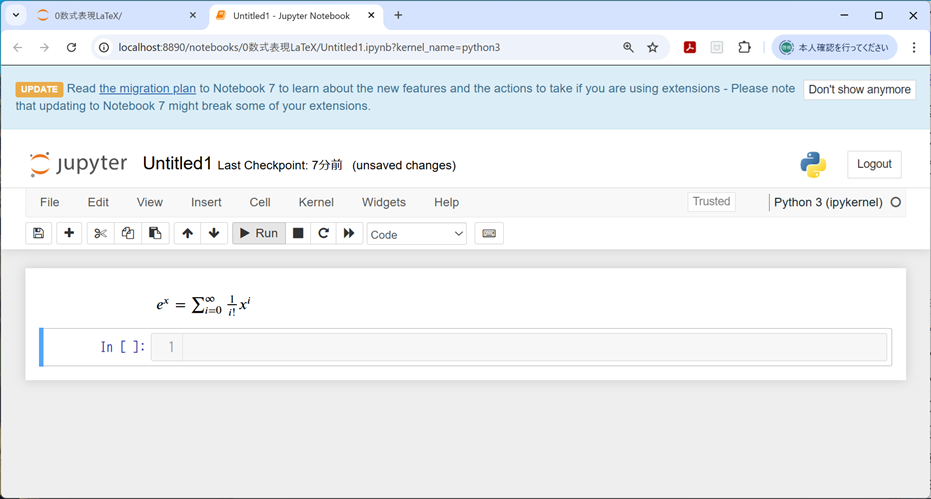Open a new browser tab
The width and height of the screenshot is (931, 499).
[398, 15]
